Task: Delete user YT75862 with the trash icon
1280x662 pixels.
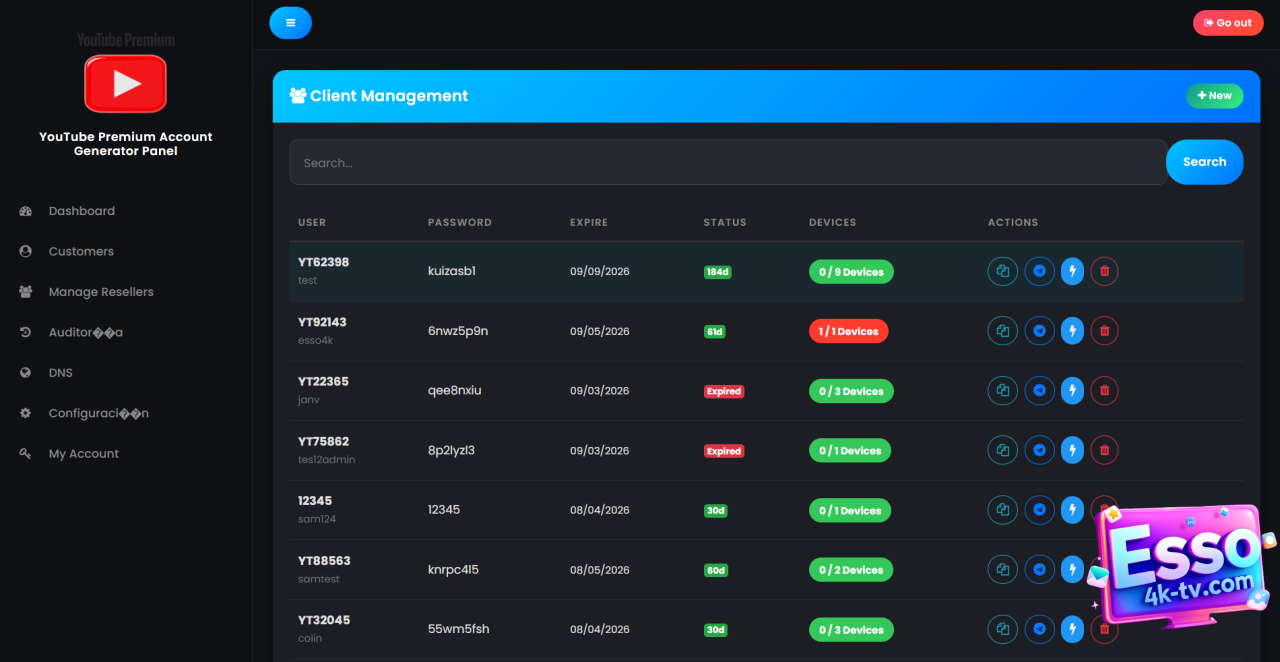Action: coord(1104,451)
